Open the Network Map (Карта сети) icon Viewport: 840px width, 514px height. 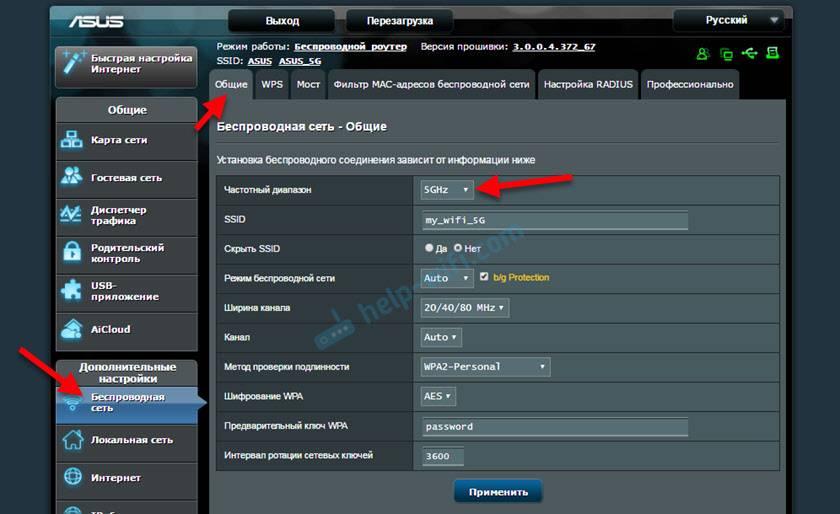(72, 141)
